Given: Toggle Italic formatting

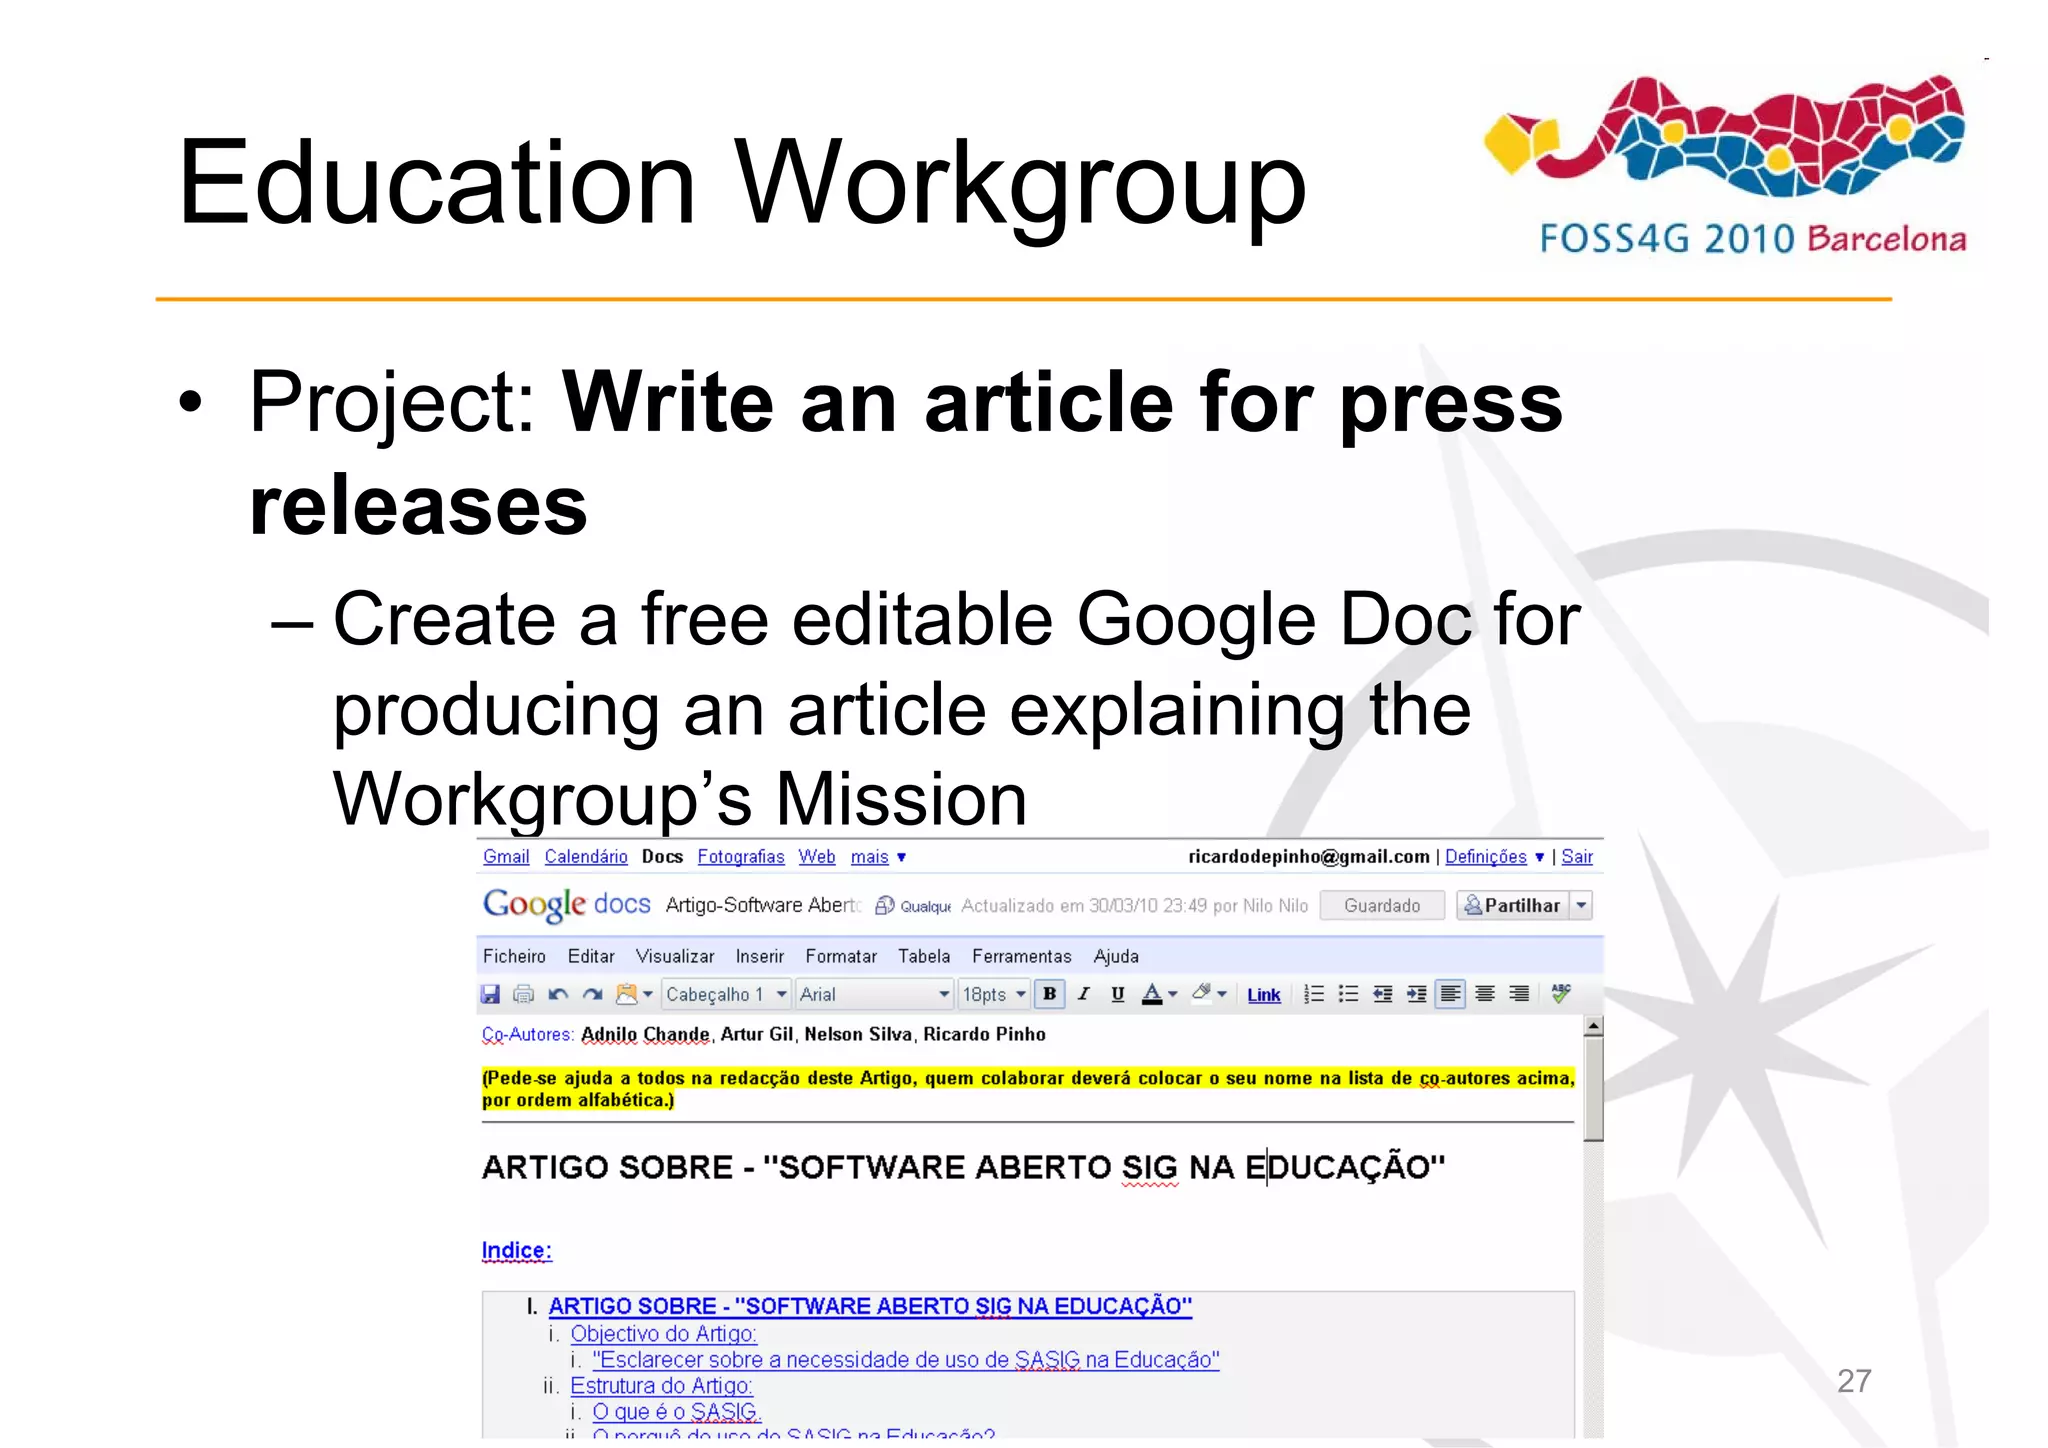Looking at the screenshot, I should tap(1083, 994).
